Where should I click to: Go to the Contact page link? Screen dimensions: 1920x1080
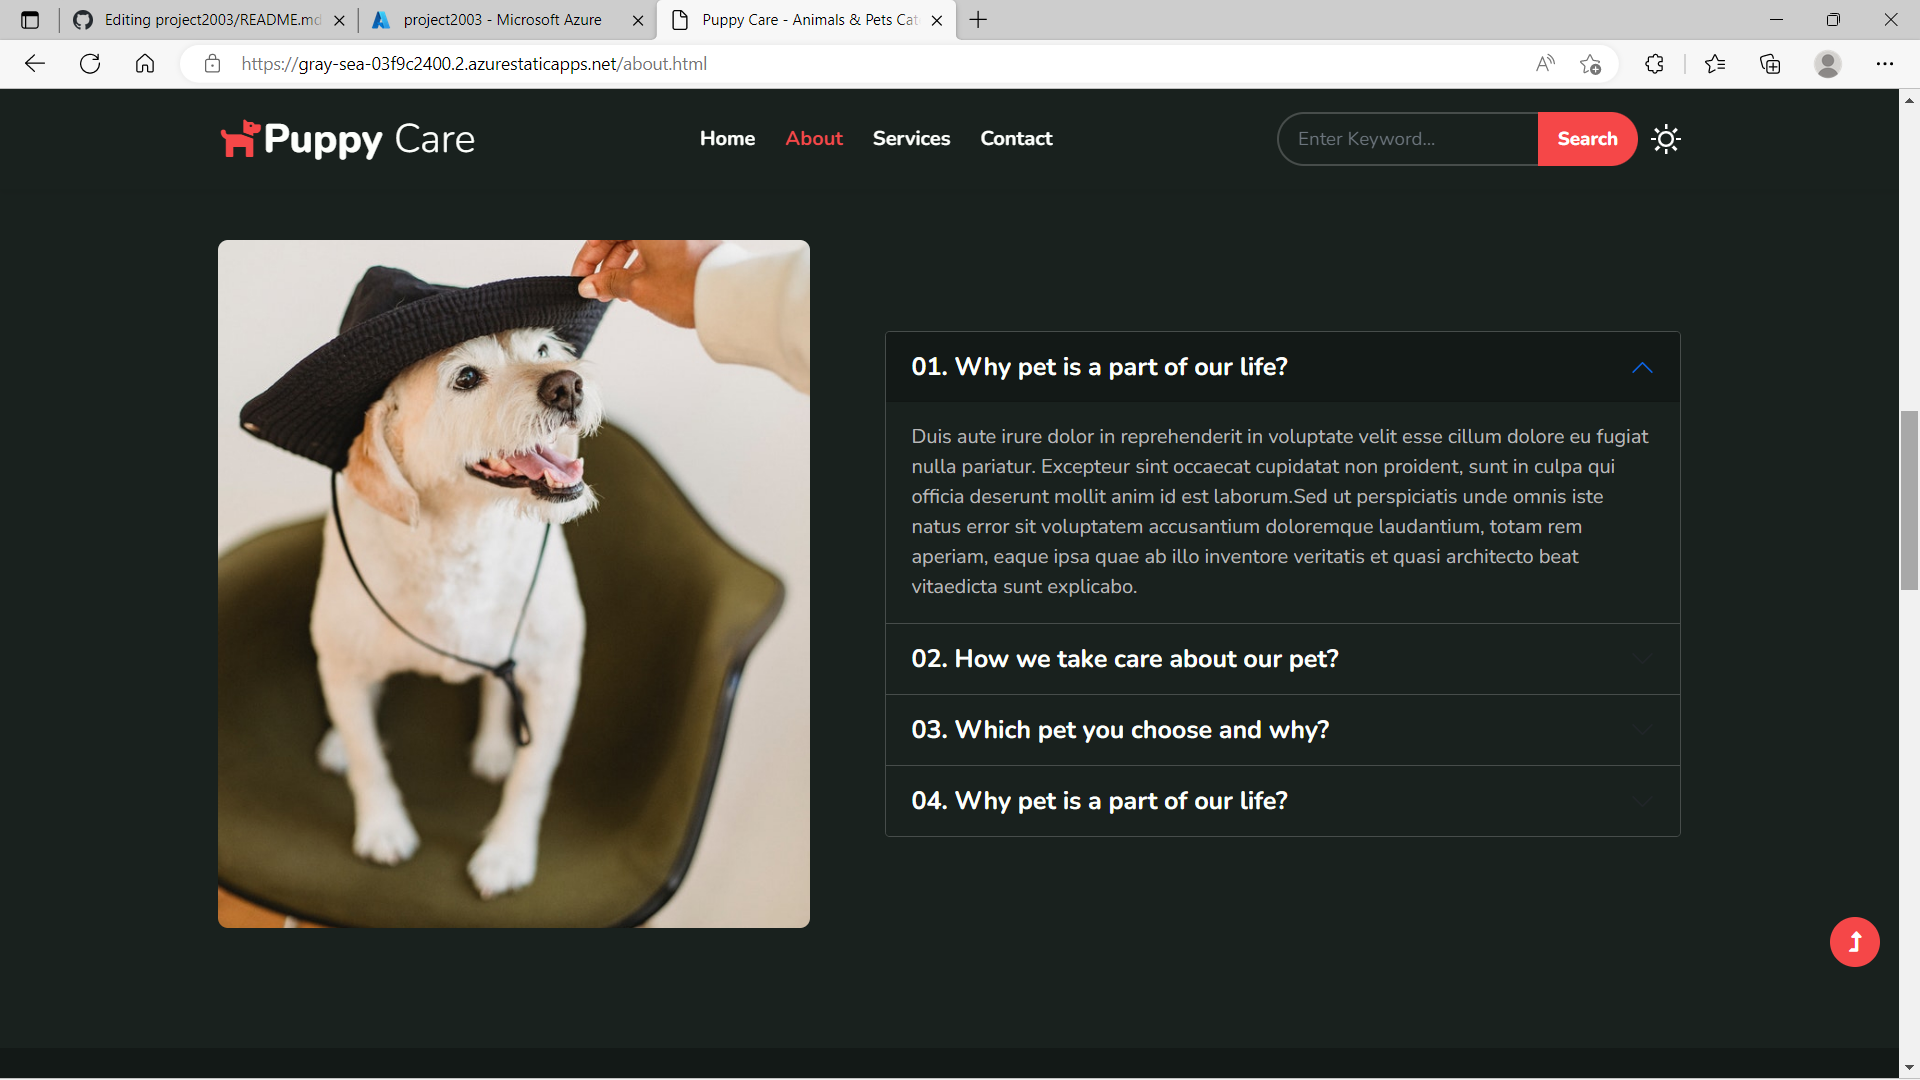(1016, 139)
